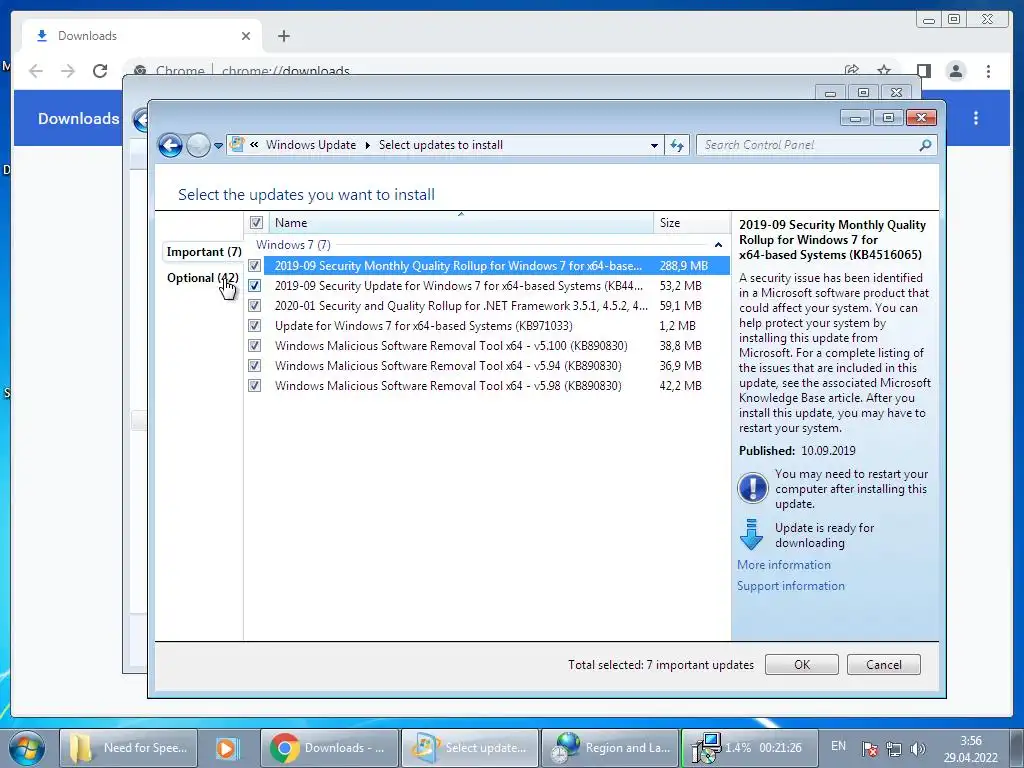Image resolution: width=1024 pixels, height=768 pixels.
Task: Bookmark this page with star icon
Action: pyautogui.click(x=884, y=71)
